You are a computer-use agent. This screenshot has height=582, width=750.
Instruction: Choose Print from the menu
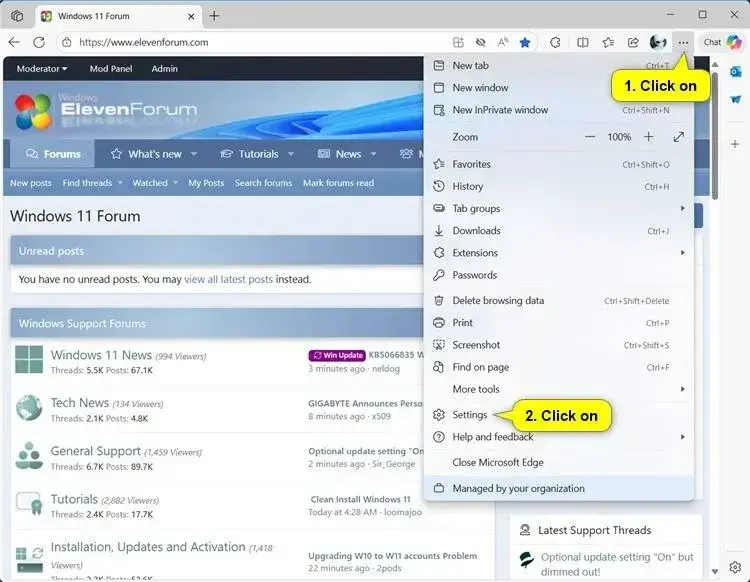[559, 323]
